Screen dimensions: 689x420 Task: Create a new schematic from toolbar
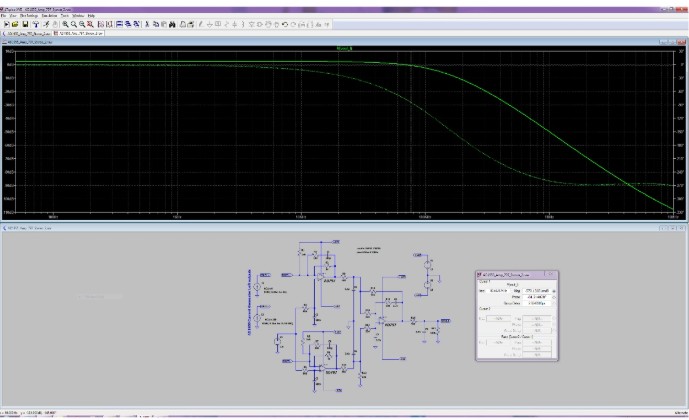pos(7,24)
